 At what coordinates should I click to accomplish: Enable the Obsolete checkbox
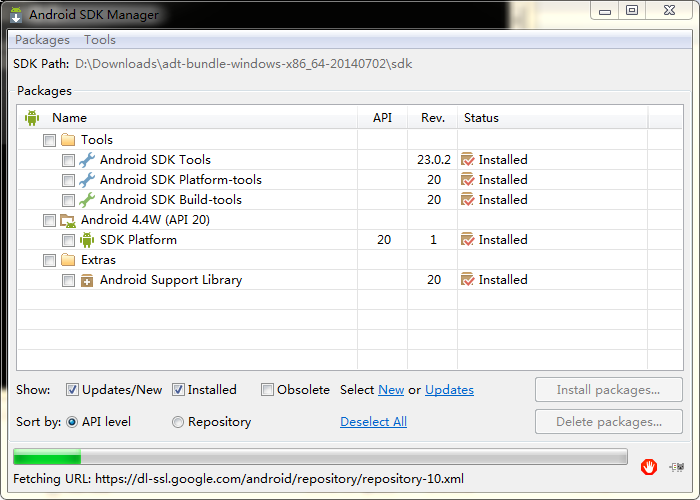(267, 390)
